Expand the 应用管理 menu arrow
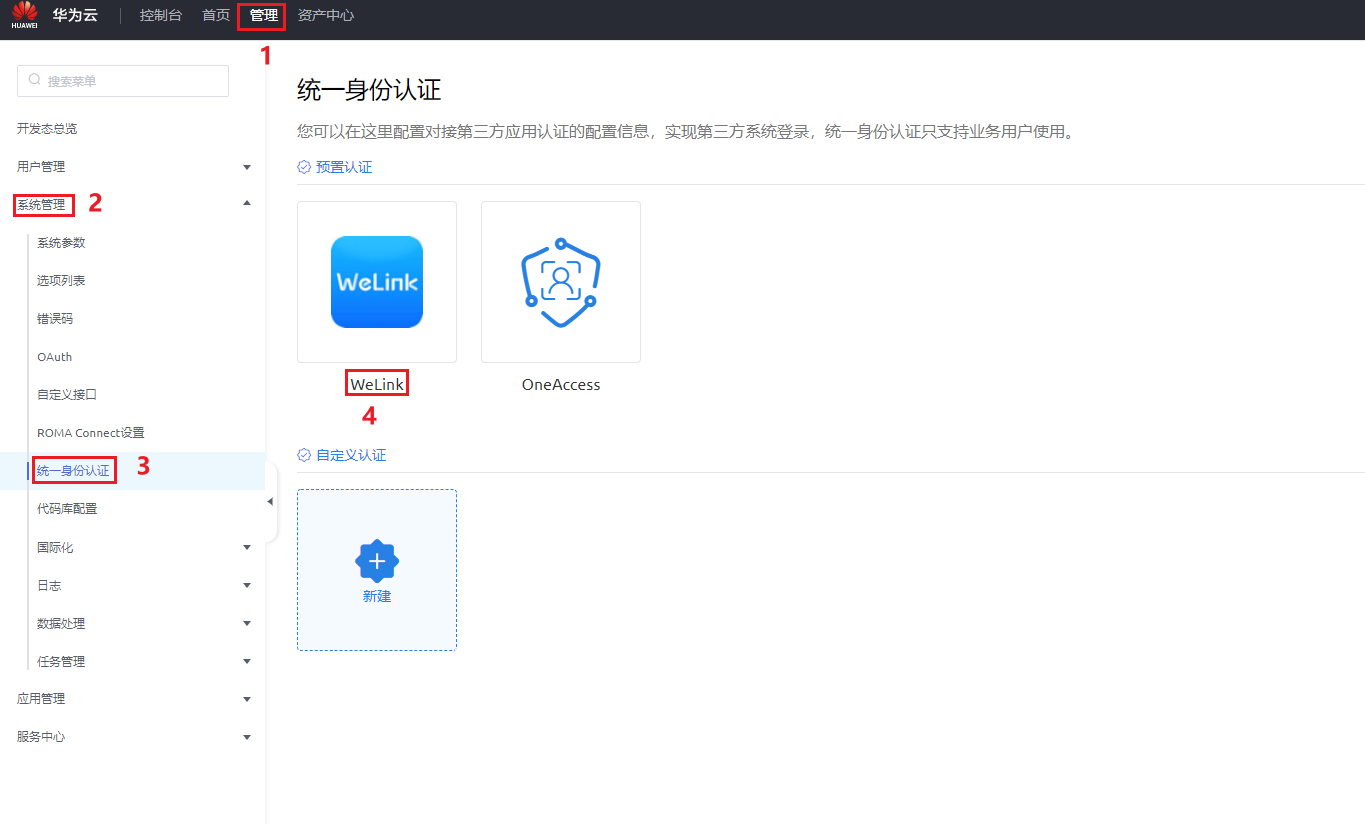 [247, 699]
